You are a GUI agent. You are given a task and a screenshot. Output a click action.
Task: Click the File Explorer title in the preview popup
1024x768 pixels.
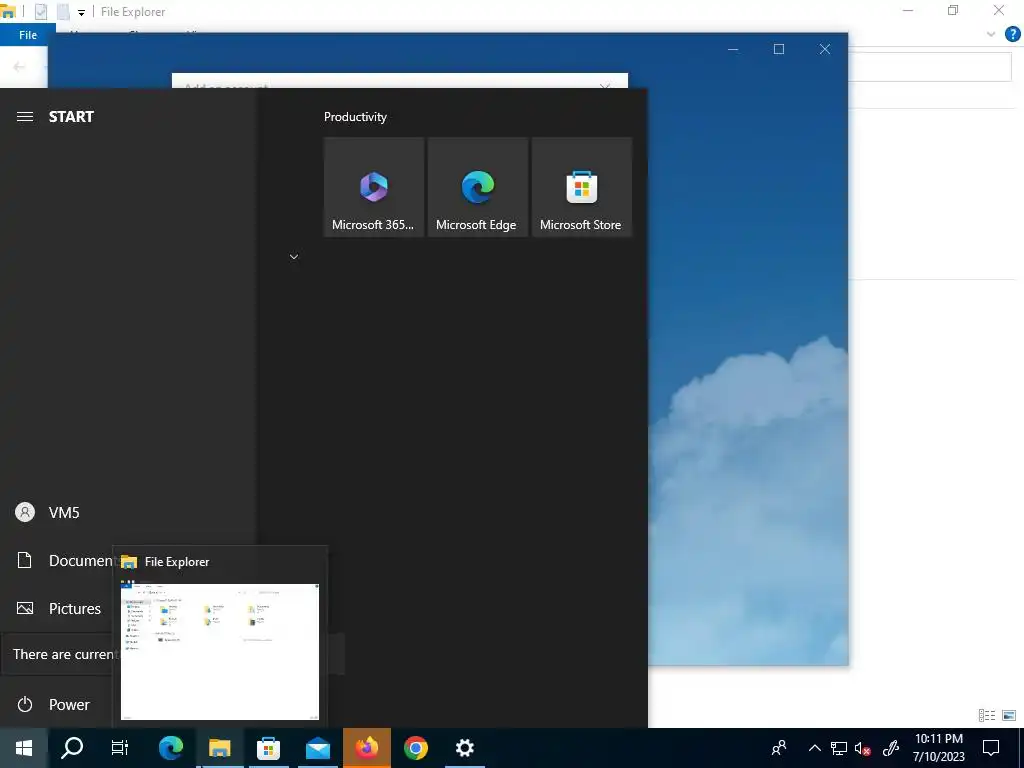coord(177,562)
